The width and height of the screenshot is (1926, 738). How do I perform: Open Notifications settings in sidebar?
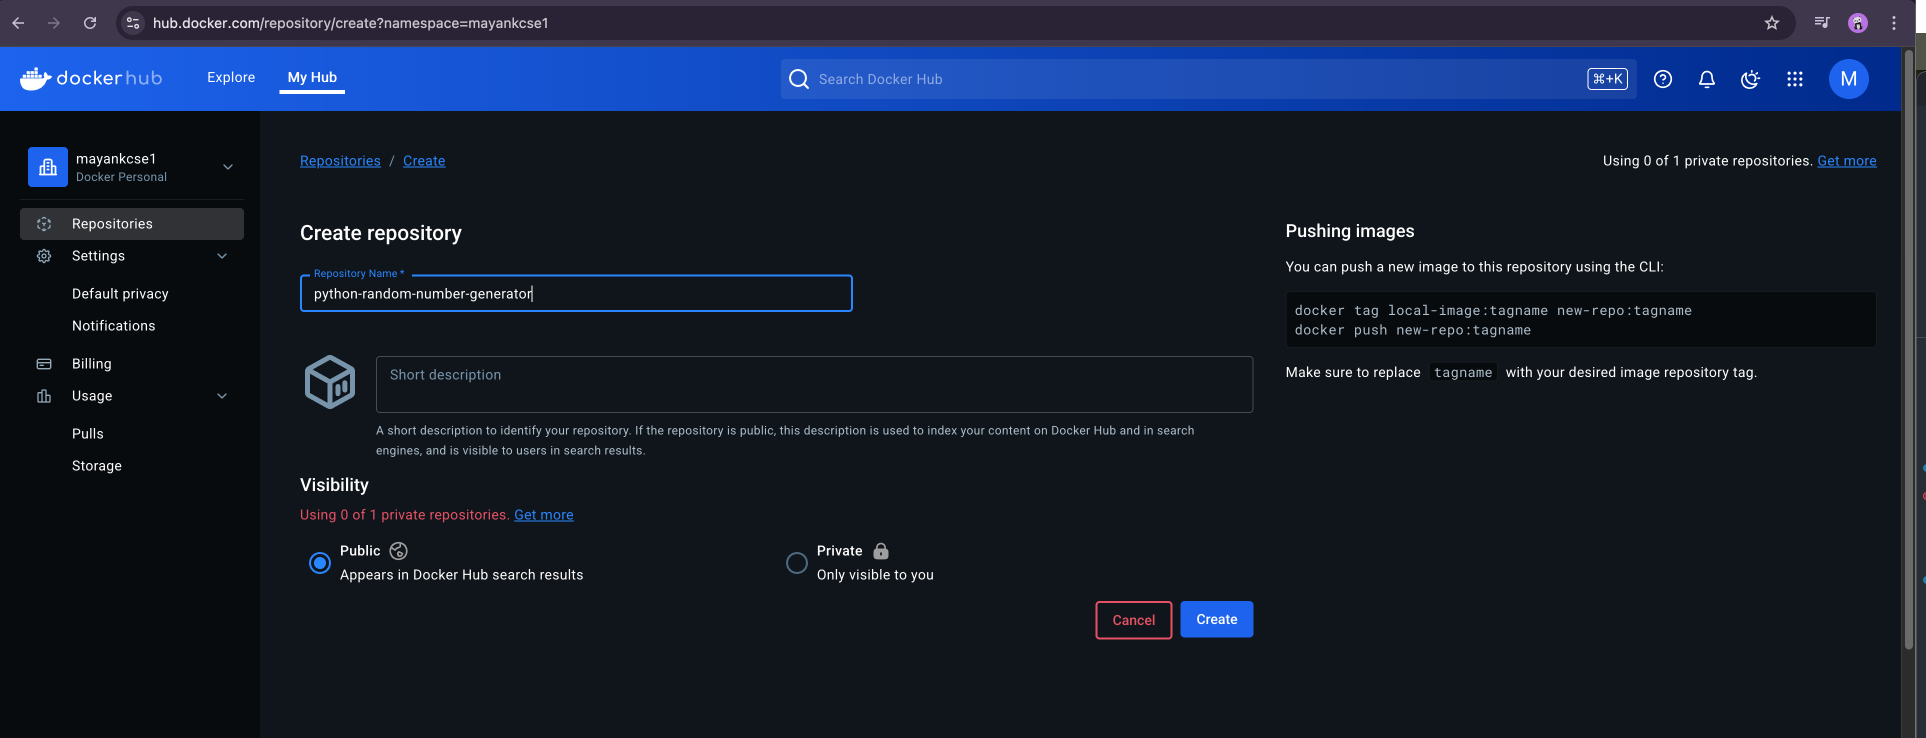(x=114, y=326)
